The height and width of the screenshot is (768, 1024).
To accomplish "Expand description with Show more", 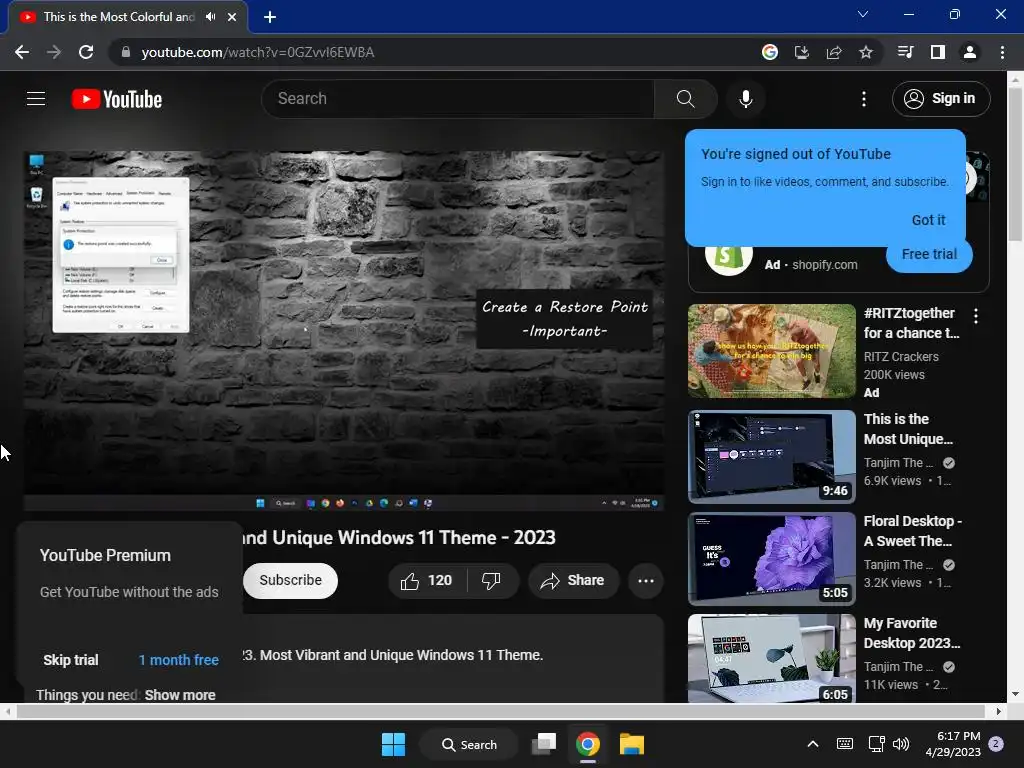I will (180, 695).
